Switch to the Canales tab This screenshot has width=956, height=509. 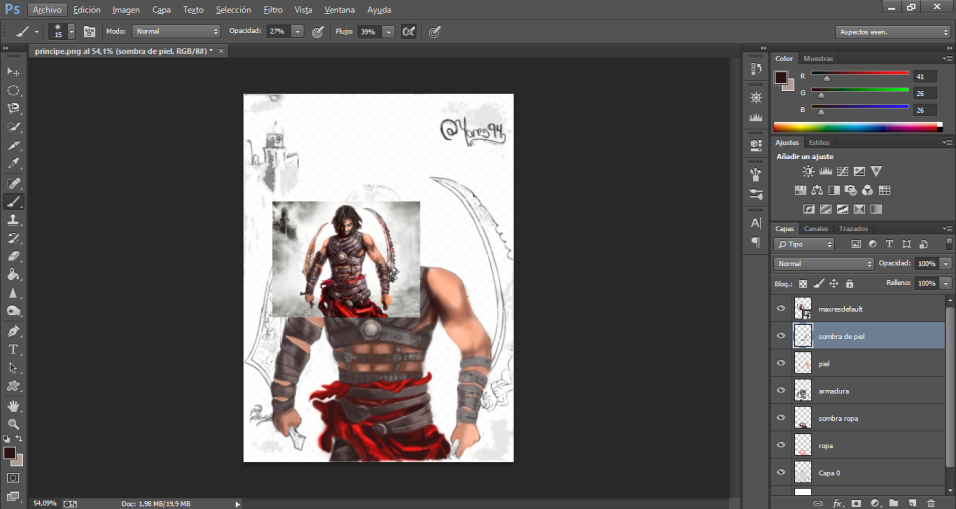coord(816,228)
